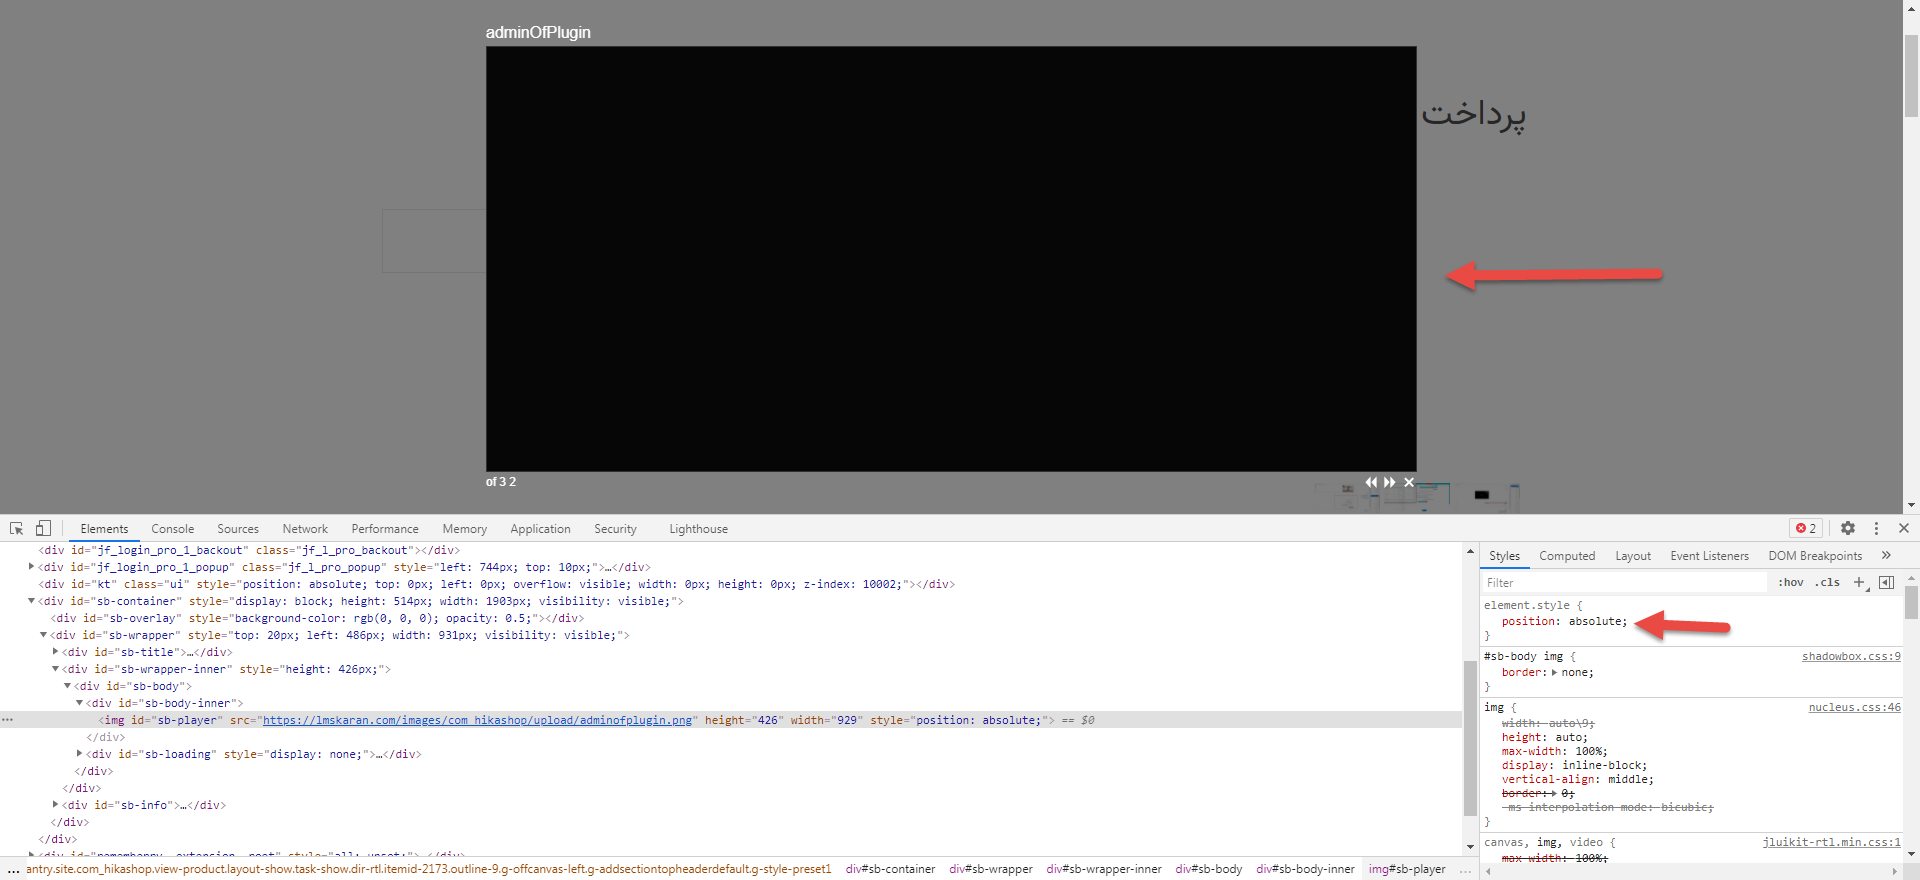Expand the sb-loading div node
The height and width of the screenshot is (880, 1920).
(x=79, y=754)
